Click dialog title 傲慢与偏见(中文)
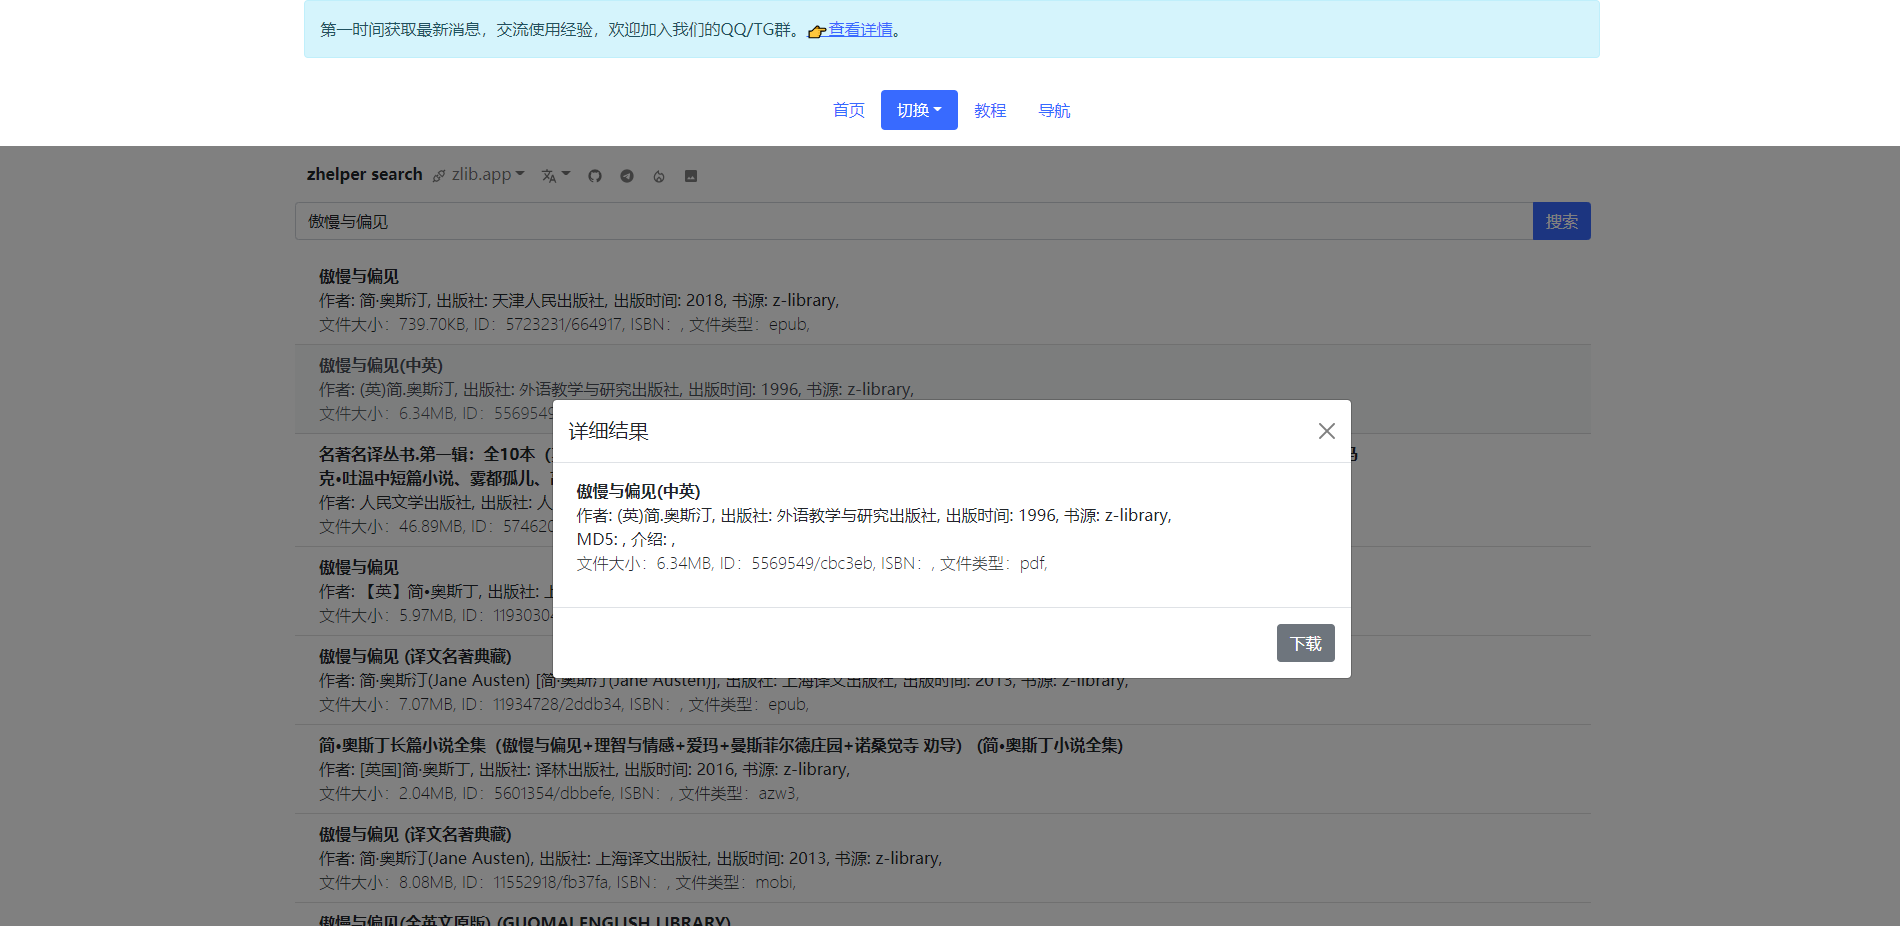The width and height of the screenshot is (1900, 926). pyautogui.click(x=638, y=491)
